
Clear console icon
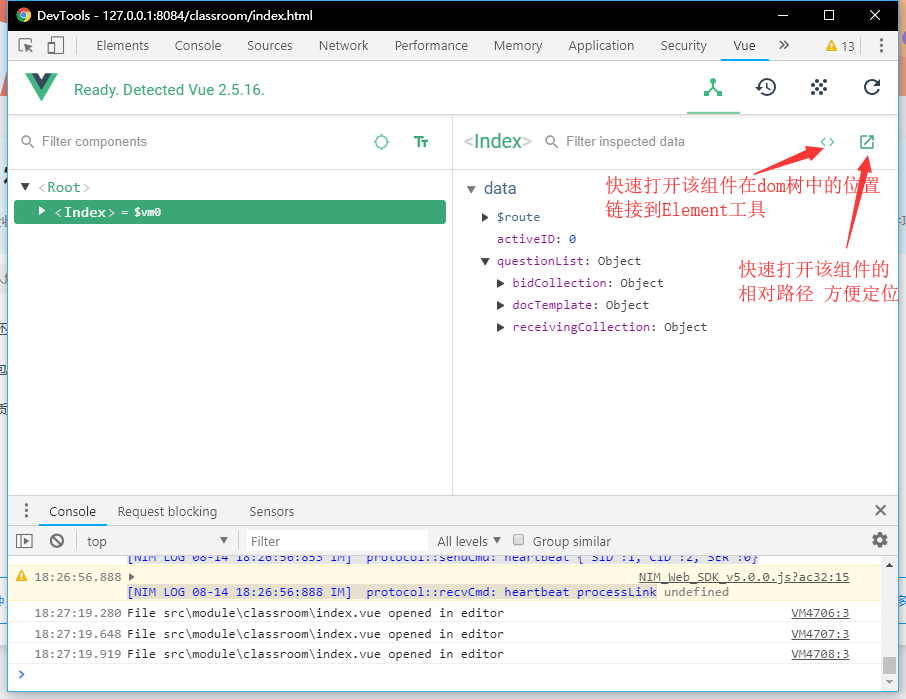(x=57, y=541)
